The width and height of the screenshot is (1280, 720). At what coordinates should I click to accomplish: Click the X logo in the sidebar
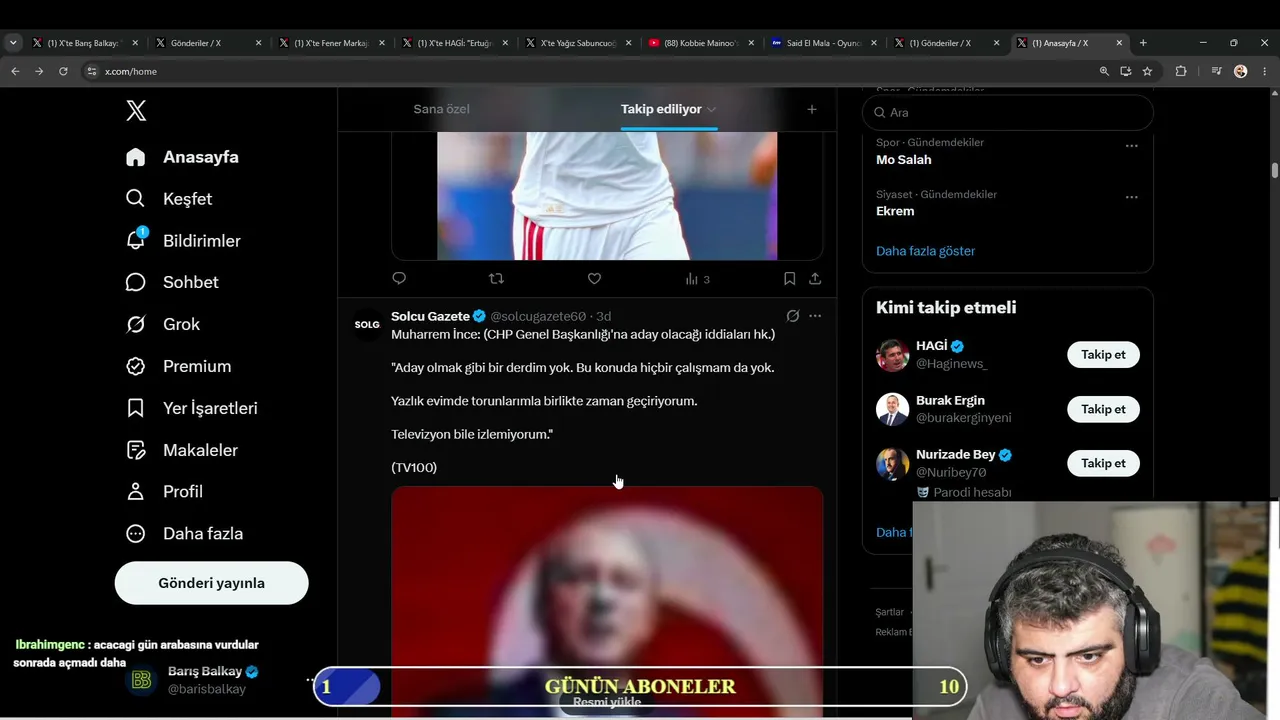[x=136, y=111]
